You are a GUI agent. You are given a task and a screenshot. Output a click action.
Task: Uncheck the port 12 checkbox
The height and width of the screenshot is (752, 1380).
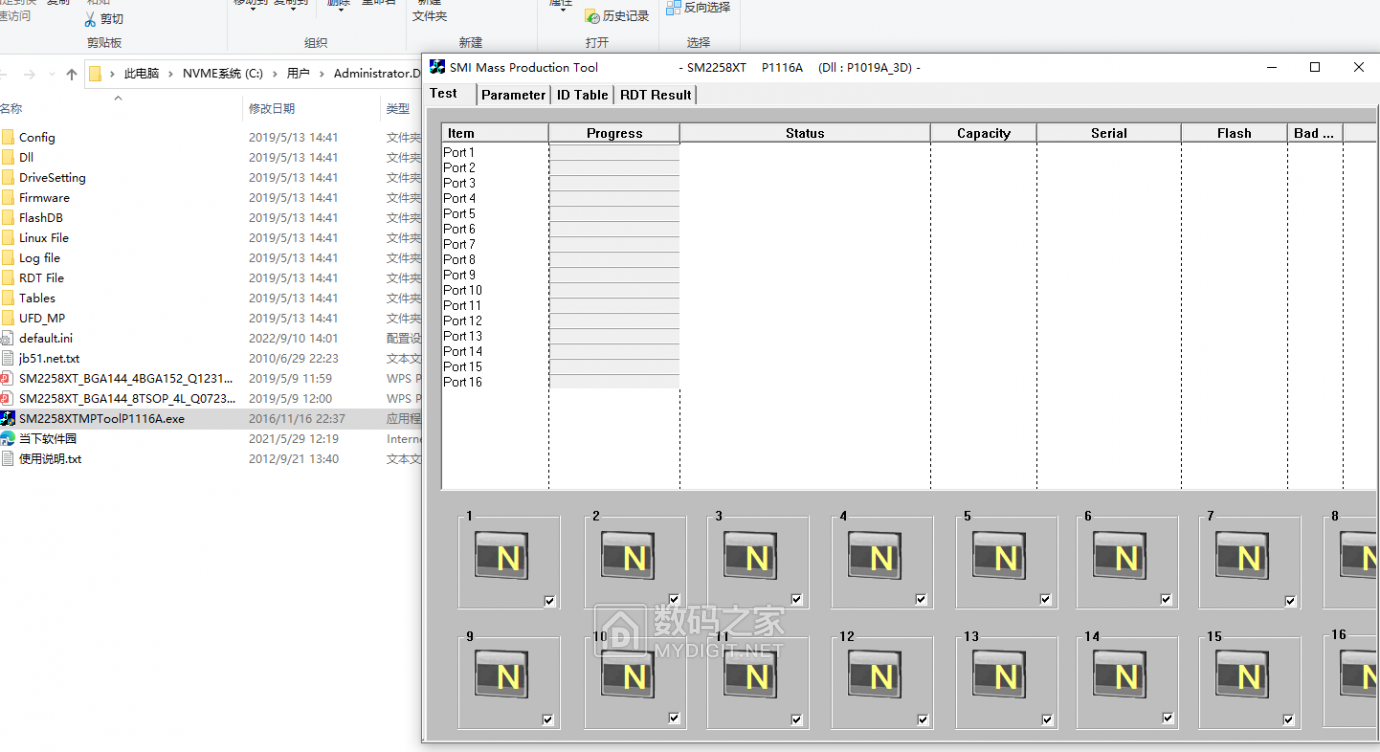click(922, 719)
